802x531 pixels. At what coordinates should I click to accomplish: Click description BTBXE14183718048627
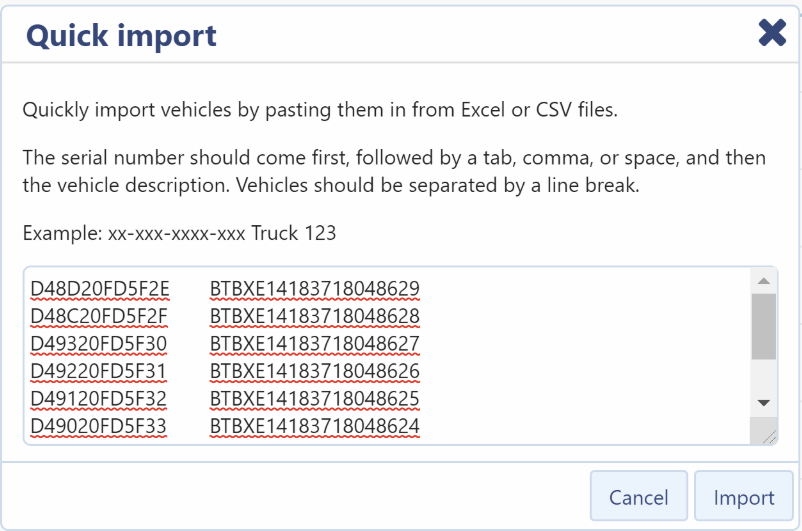(x=315, y=344)
